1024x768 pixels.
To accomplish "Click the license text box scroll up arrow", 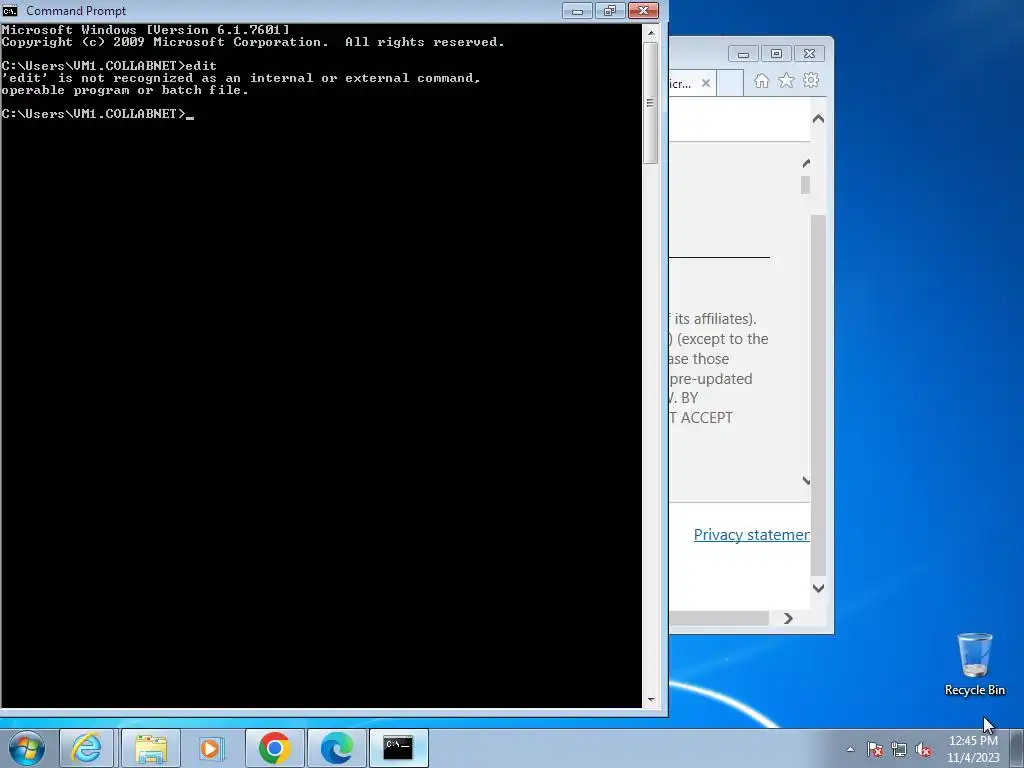I will [806, 163].
